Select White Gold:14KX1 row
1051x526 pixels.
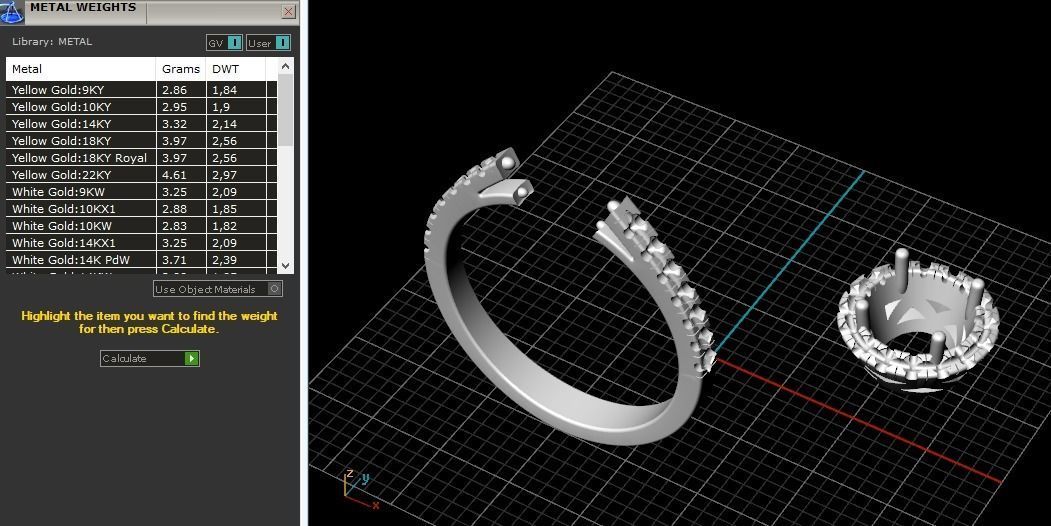tap(141, 243)
